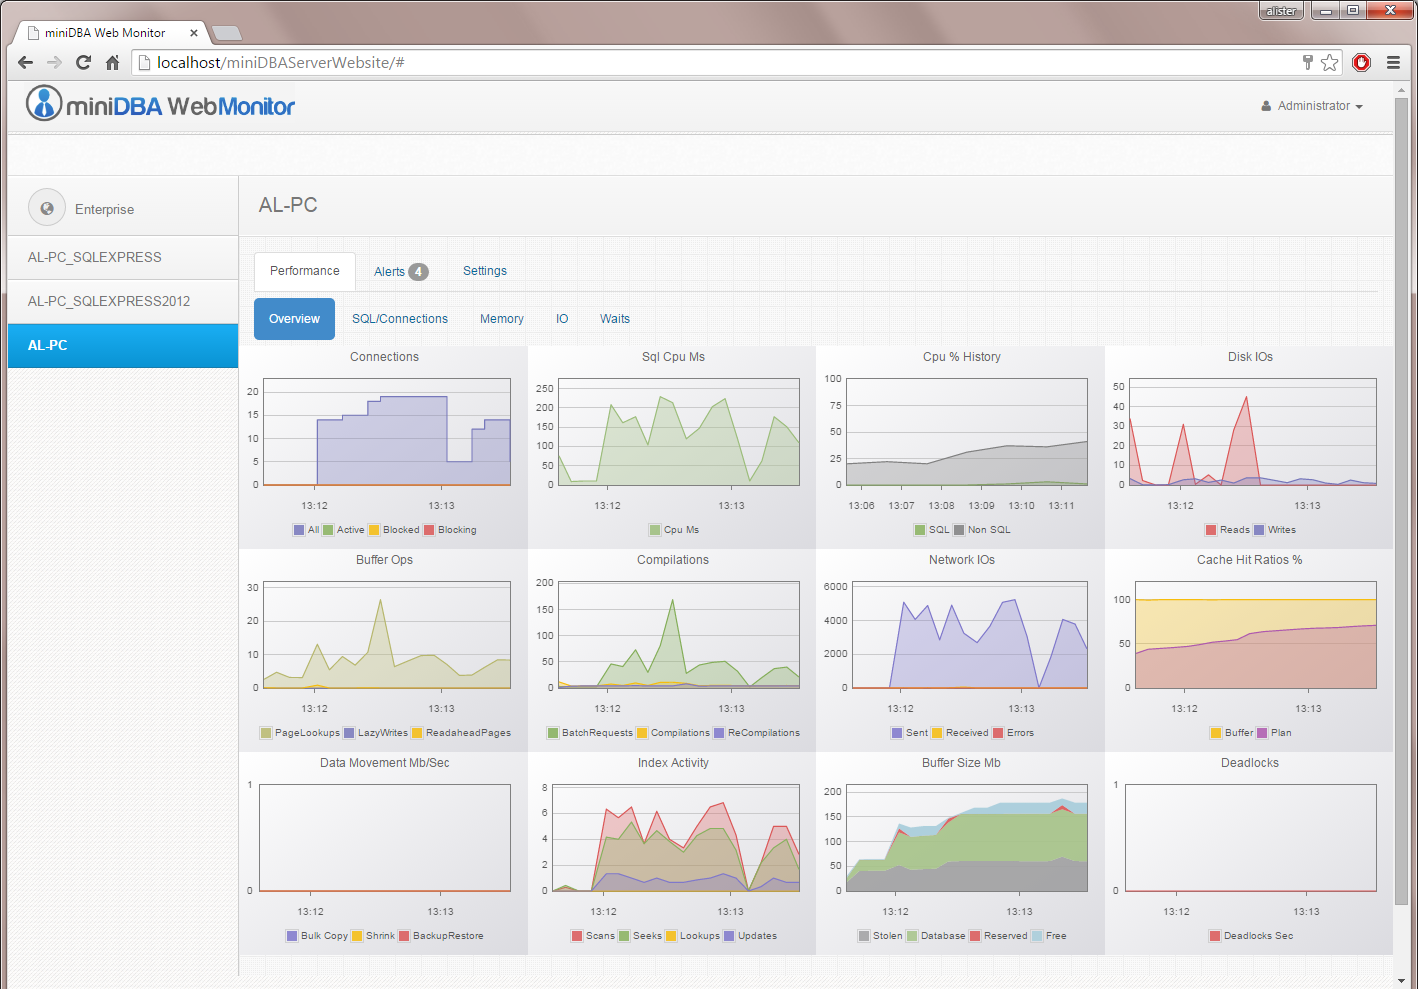Go back with the browser back arrow
The image size is (1418, 989).
25,62
